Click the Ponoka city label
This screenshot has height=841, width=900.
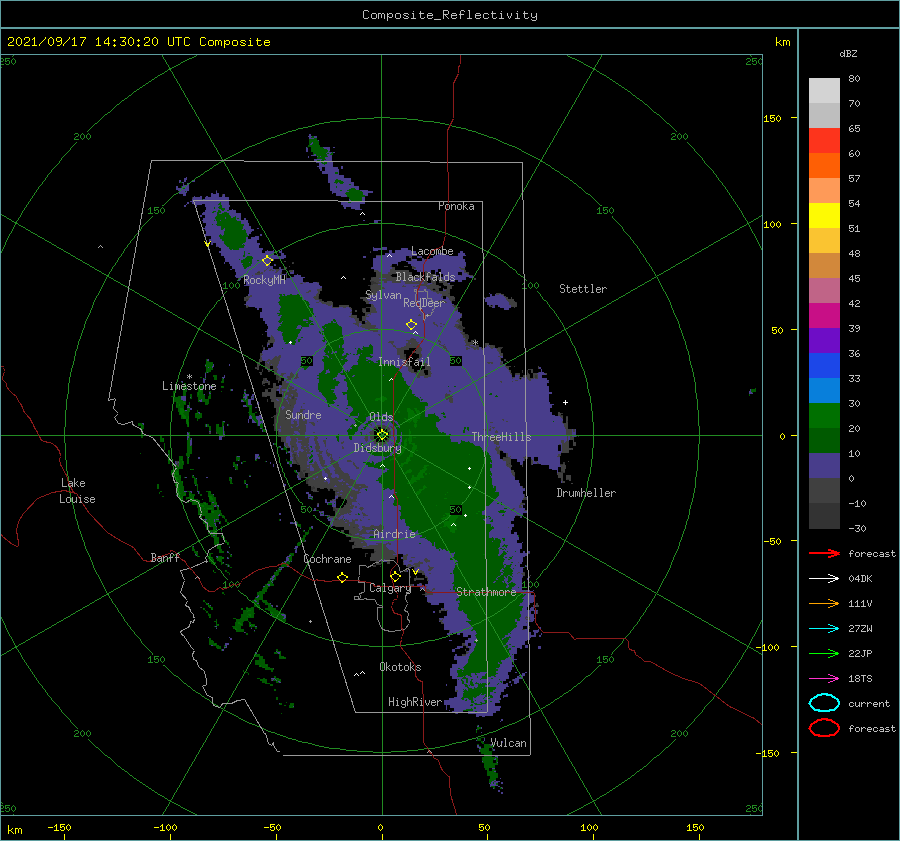tap(456, 206)
